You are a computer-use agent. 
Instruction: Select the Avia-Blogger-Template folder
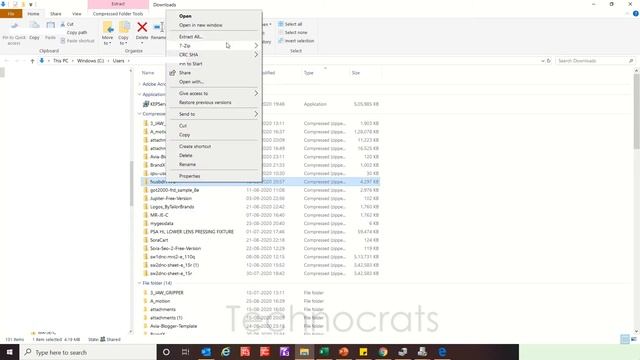click(x=173, y=326)
